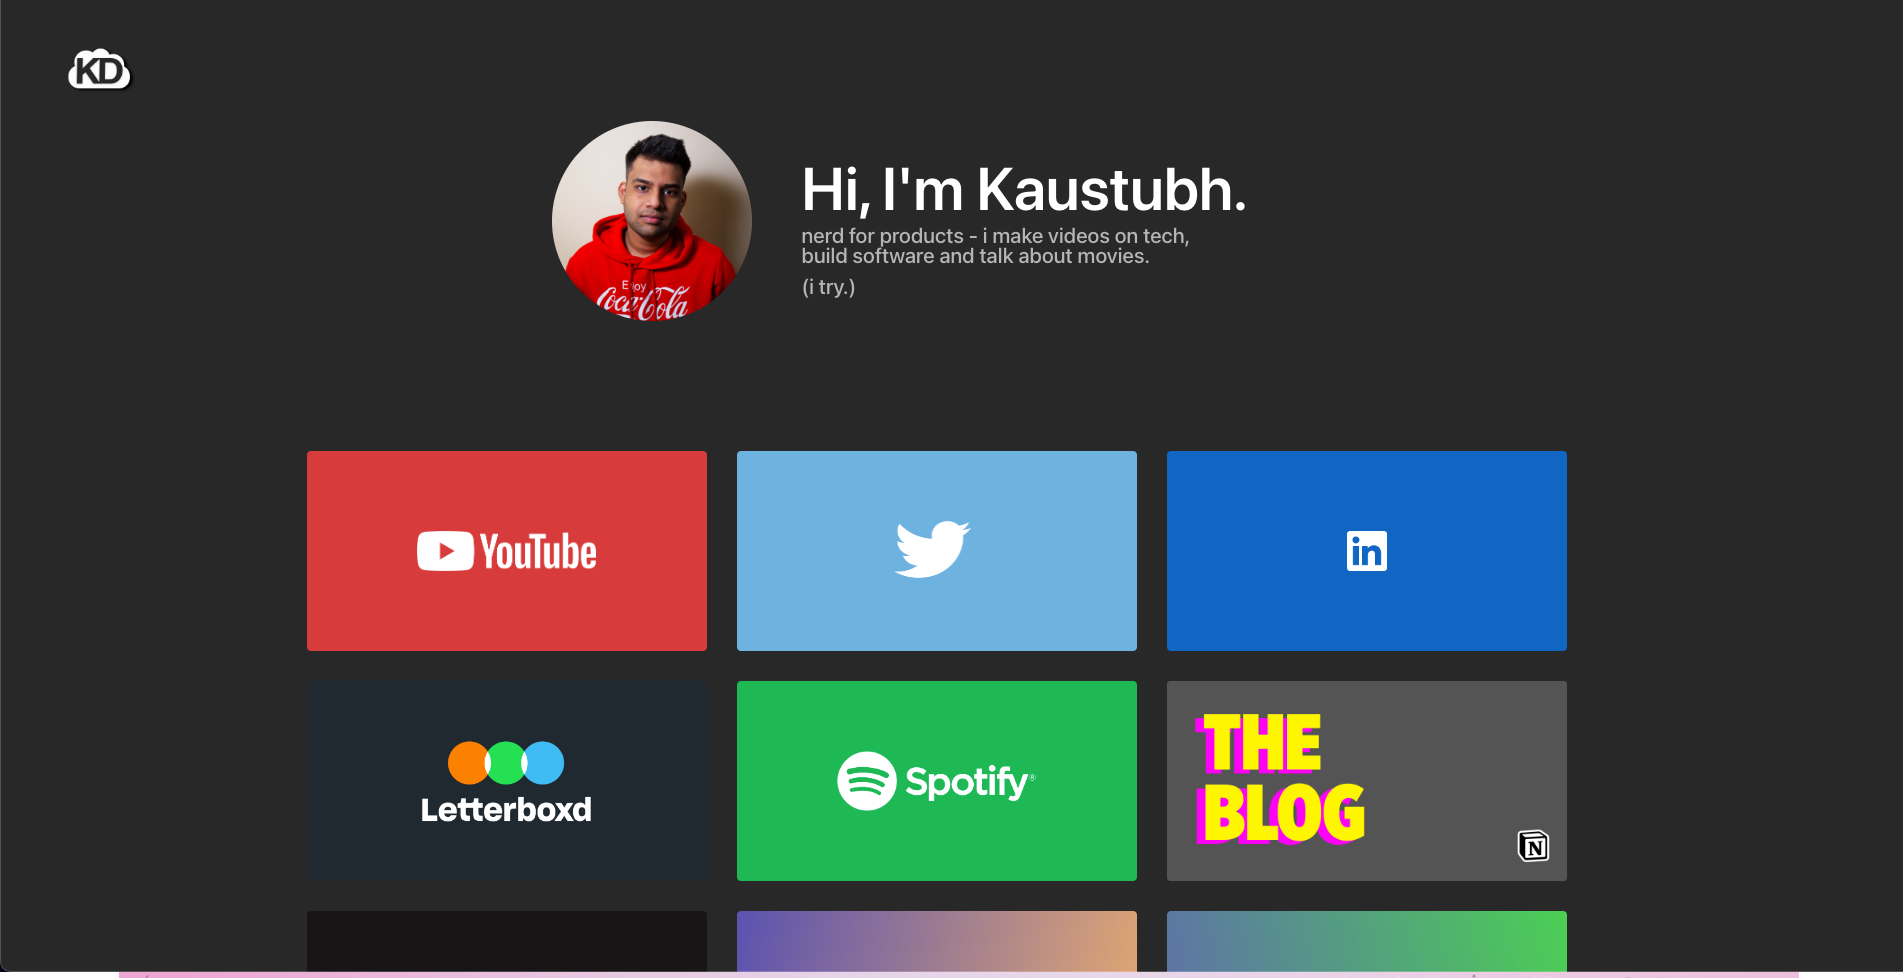
Task: Open the purple-orange gradient card below Spotify
Action: click(937, 941)
